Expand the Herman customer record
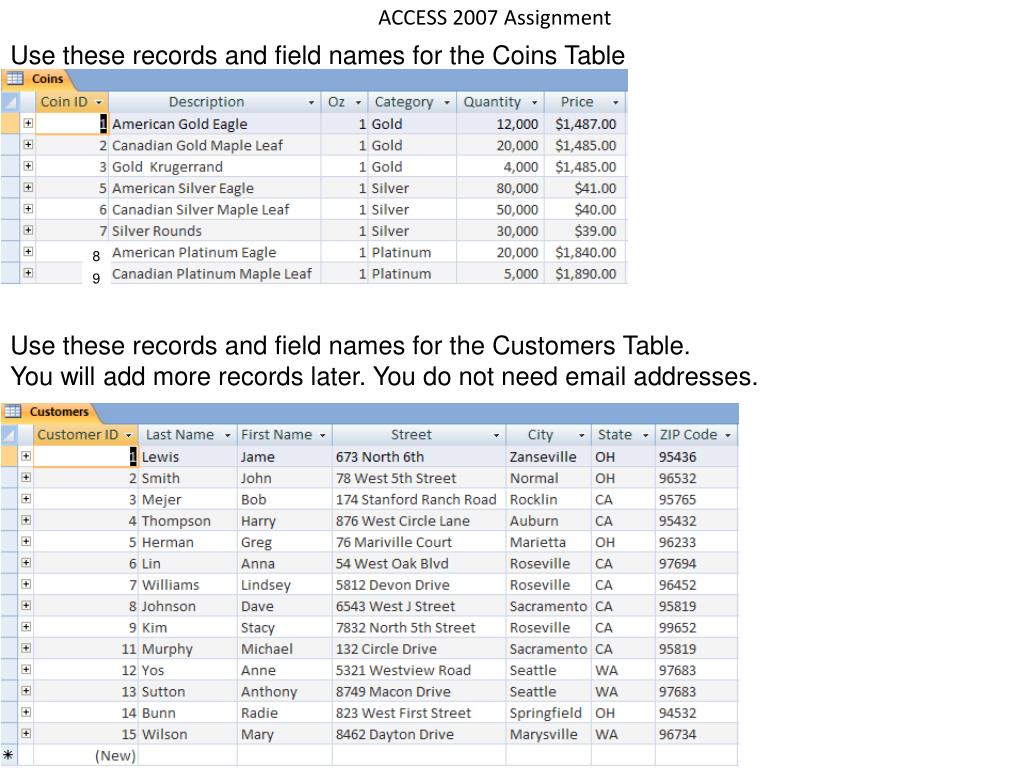 (x=25, y=541)
